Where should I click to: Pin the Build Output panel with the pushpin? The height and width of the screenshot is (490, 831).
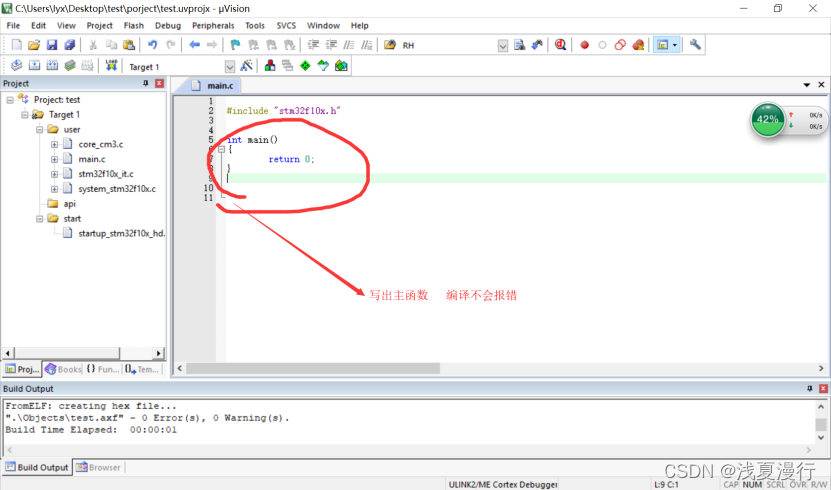pyautogui.click(x=810, y=388)
